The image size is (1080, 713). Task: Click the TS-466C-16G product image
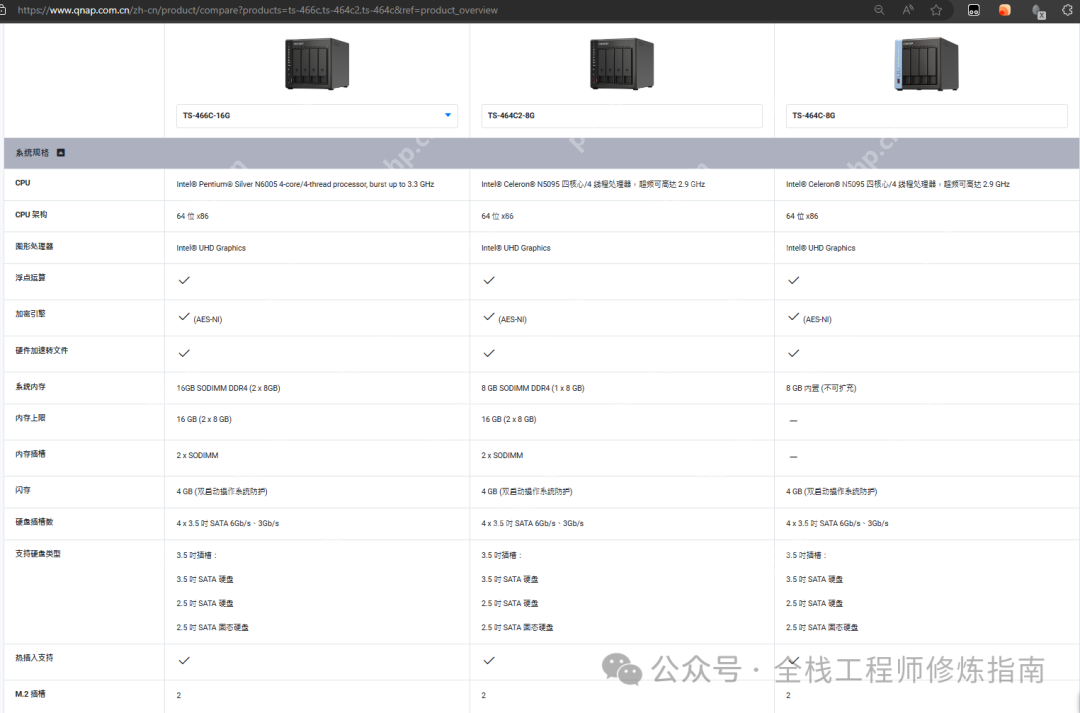click(316, 64)
